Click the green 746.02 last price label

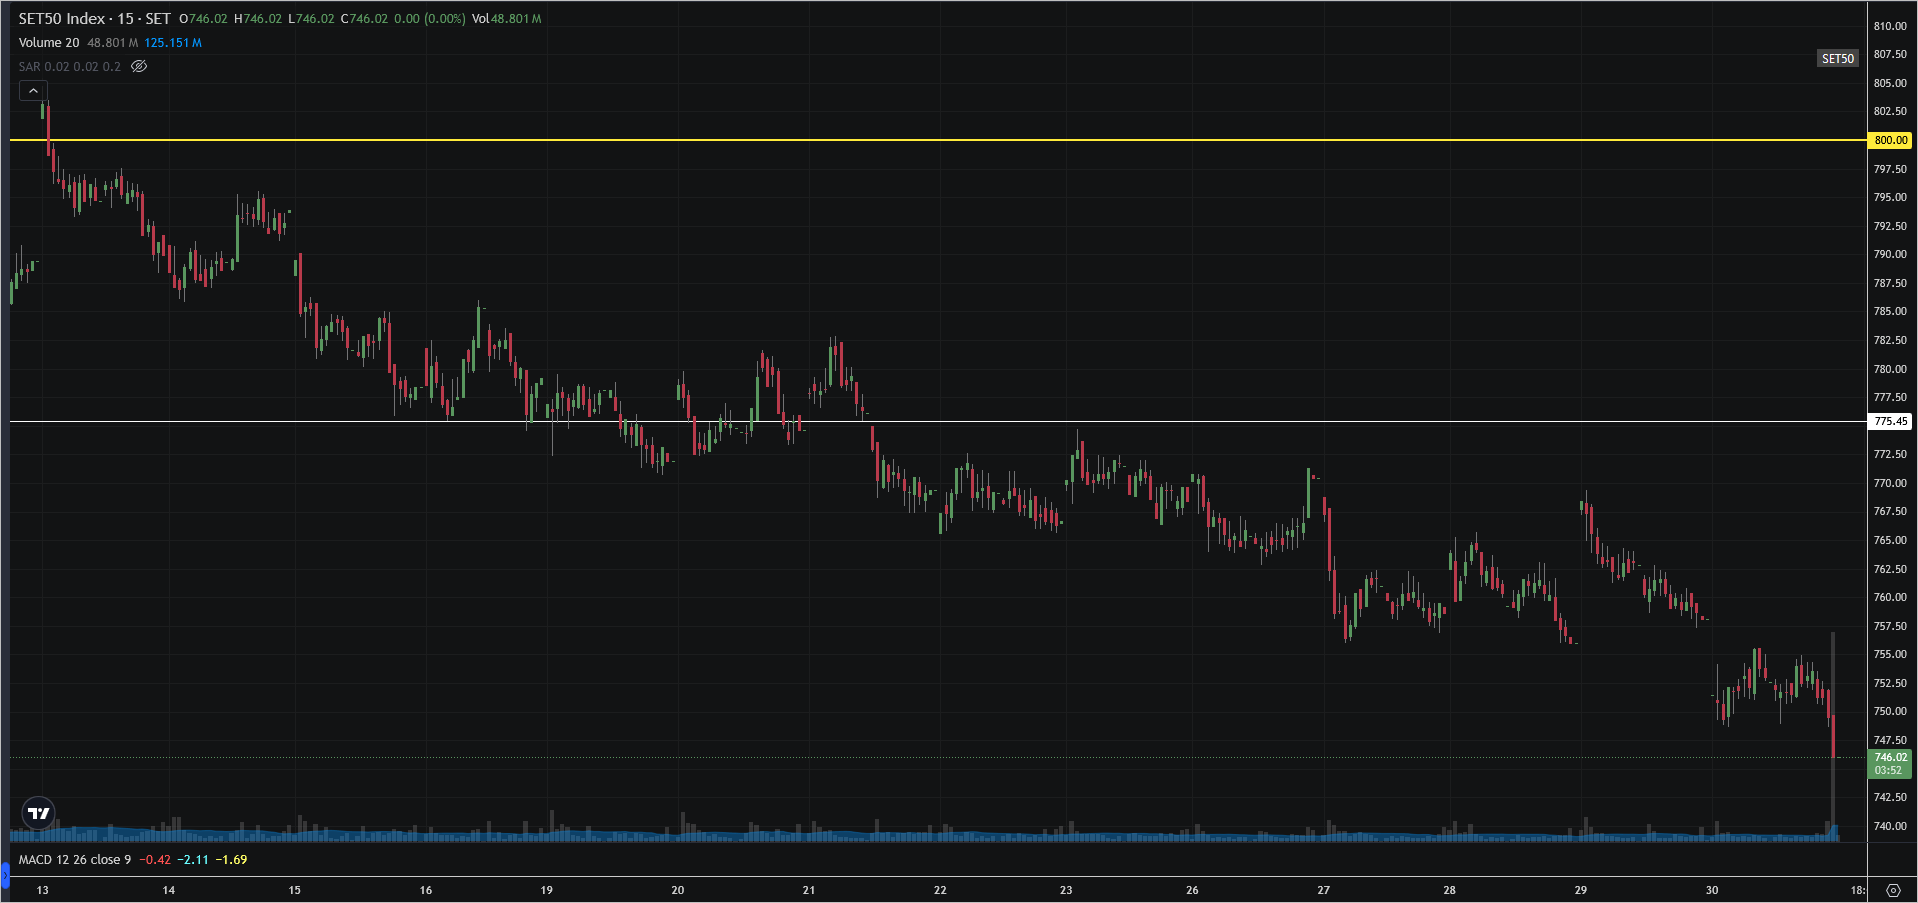1890,758
